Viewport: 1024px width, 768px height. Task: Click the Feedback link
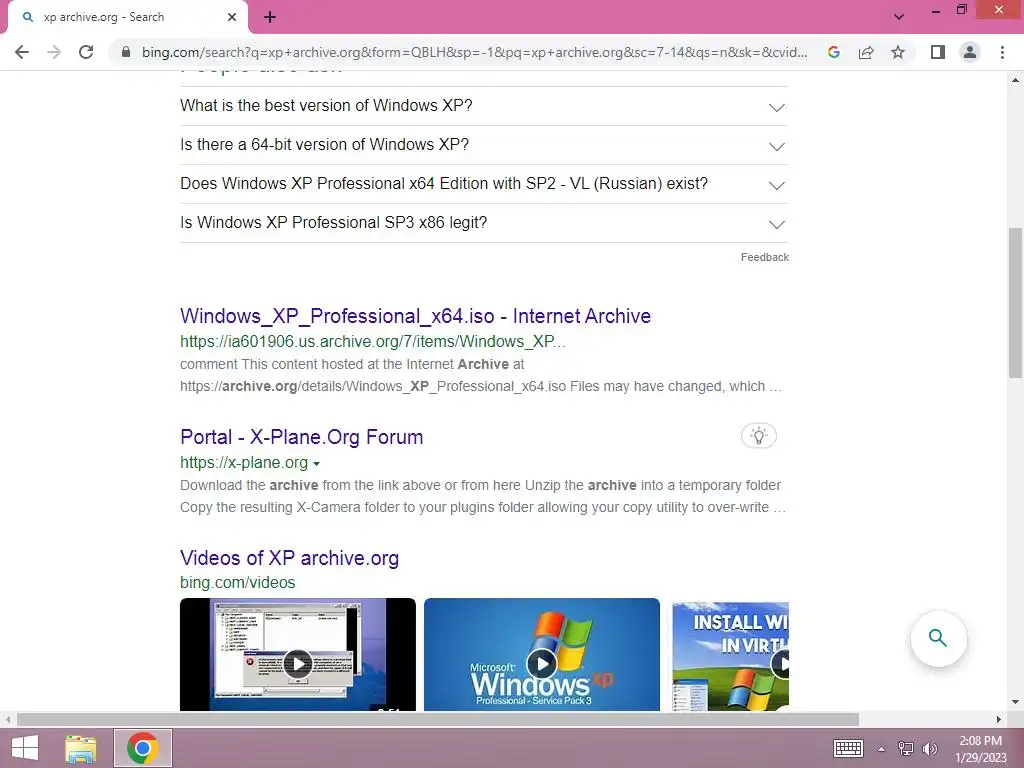[x=765, y=257]
